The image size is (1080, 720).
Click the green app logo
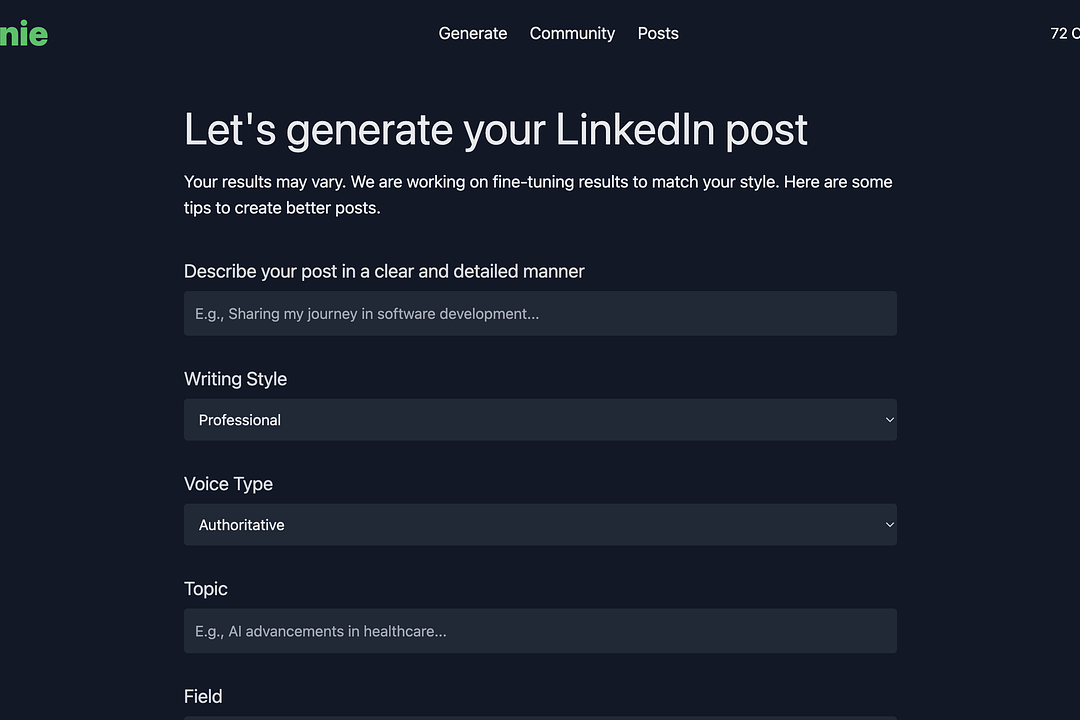24,33
